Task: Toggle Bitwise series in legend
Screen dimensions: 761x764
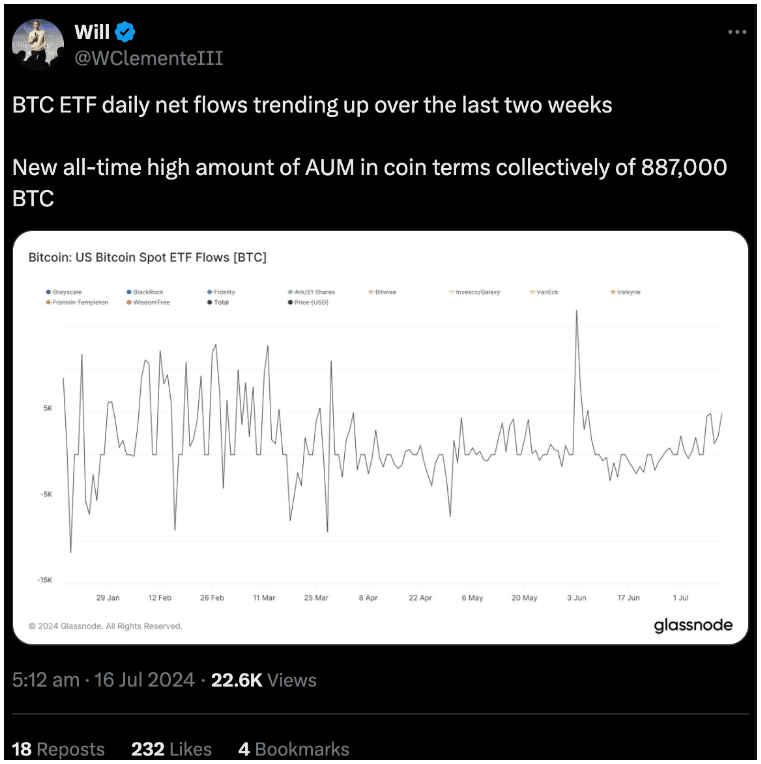Action: pos(382,292)
